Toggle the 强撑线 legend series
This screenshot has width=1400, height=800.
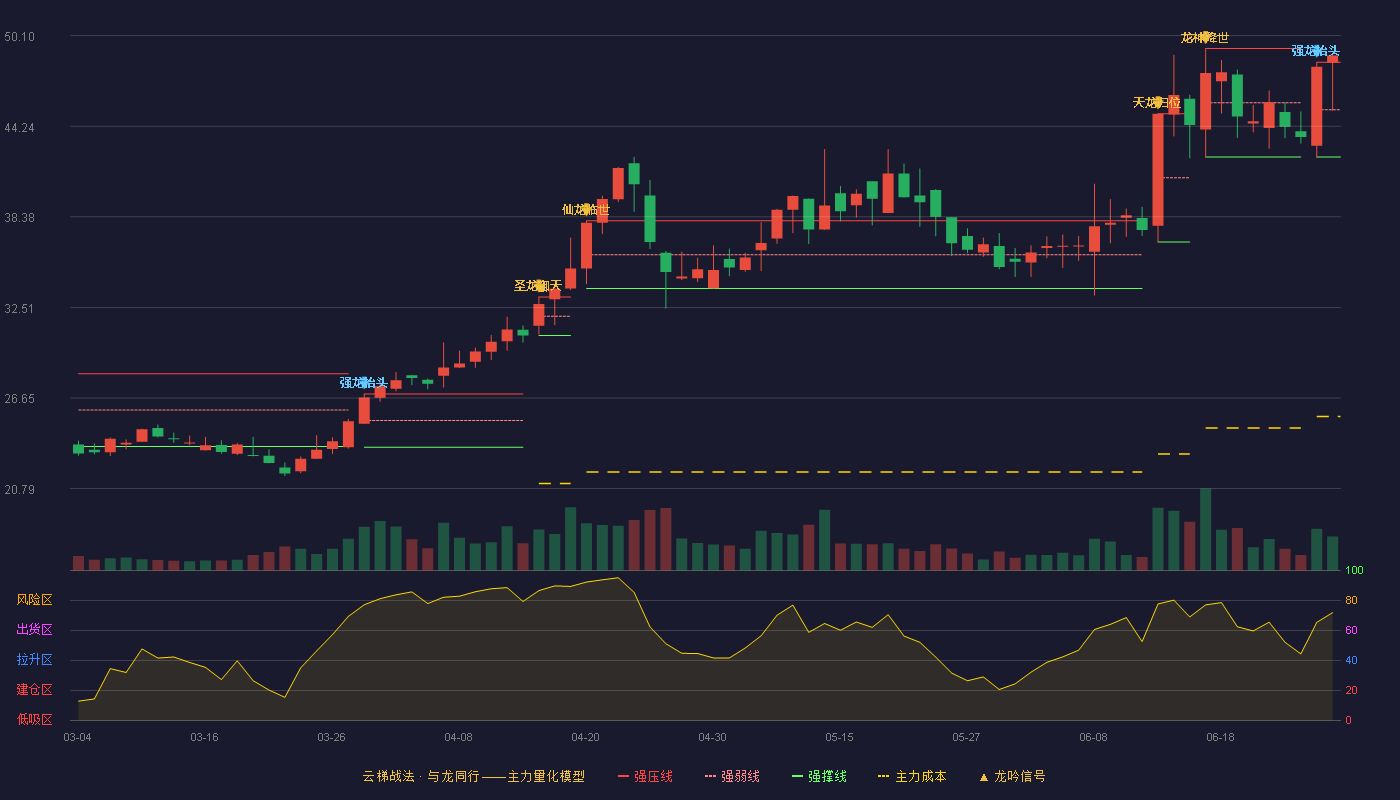coord(819,776)
